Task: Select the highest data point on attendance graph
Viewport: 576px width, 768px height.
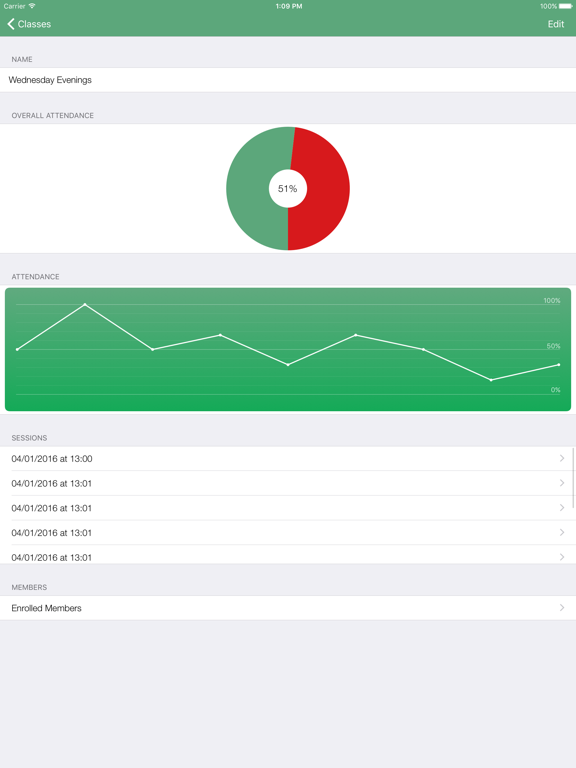Action: pyautogui.click(x=85, y=305)
